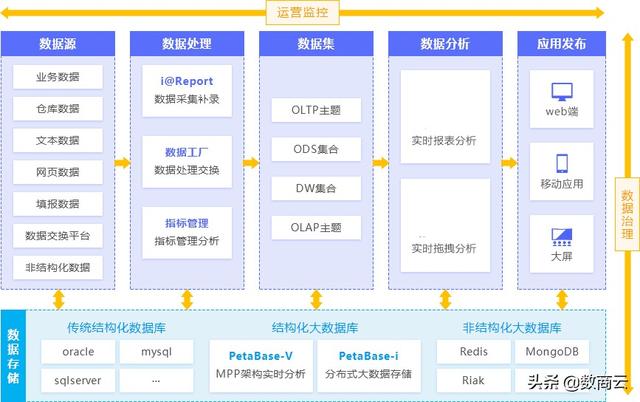The image size is (640, 402).
Task: Click the 仓库数据 box
Action: click(x=58, y=109)
